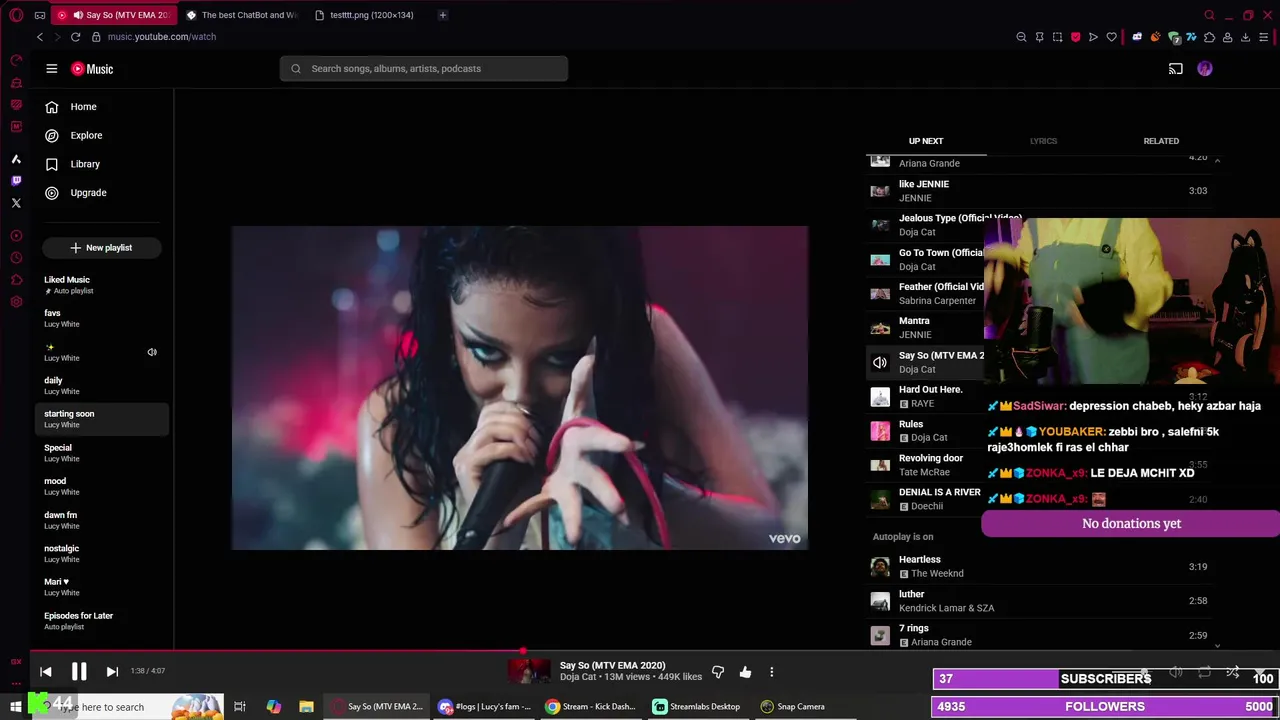This screenshot has height=720, width=1280.
Task: Open Twitch in the Opera sidebar
Action: coord(16,181)
